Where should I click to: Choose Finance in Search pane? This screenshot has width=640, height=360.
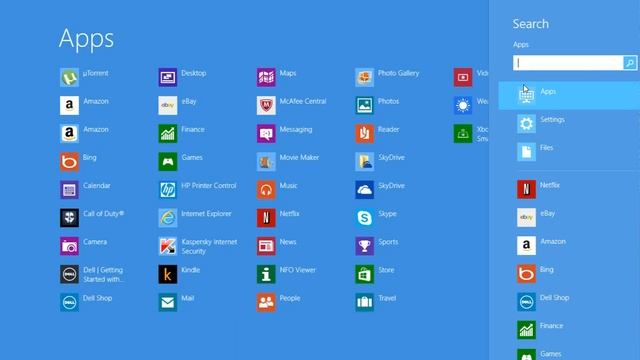click(x=569, y=330)
